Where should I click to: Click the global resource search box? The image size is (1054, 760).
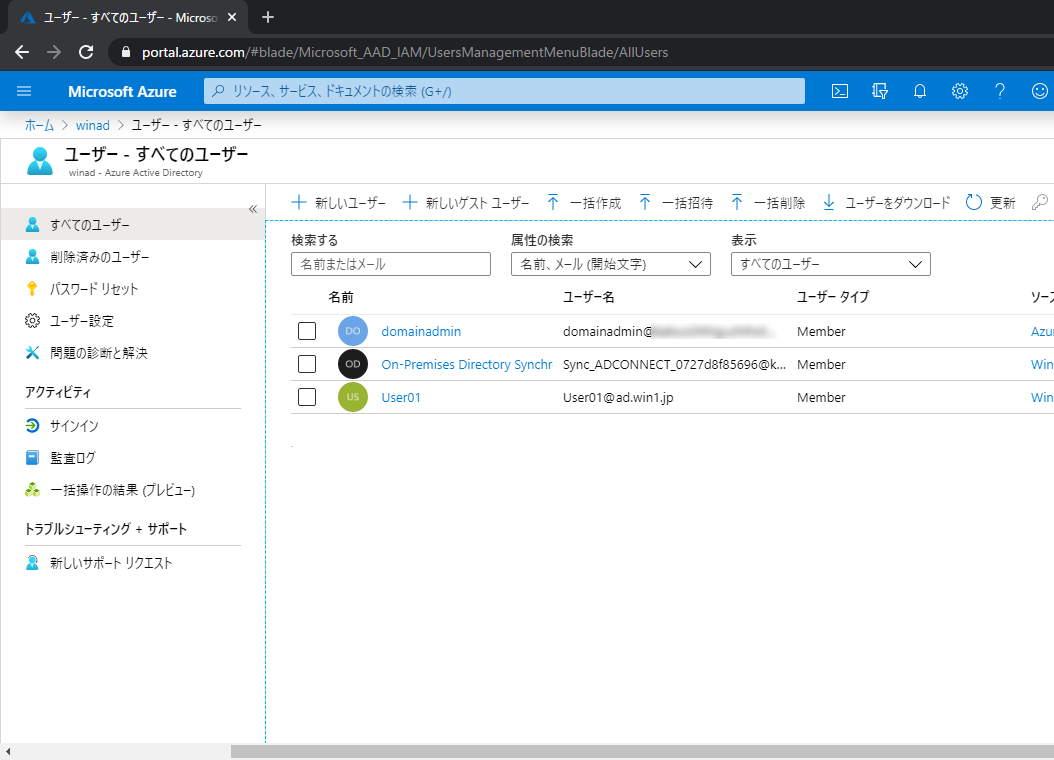tap(504, 91)
